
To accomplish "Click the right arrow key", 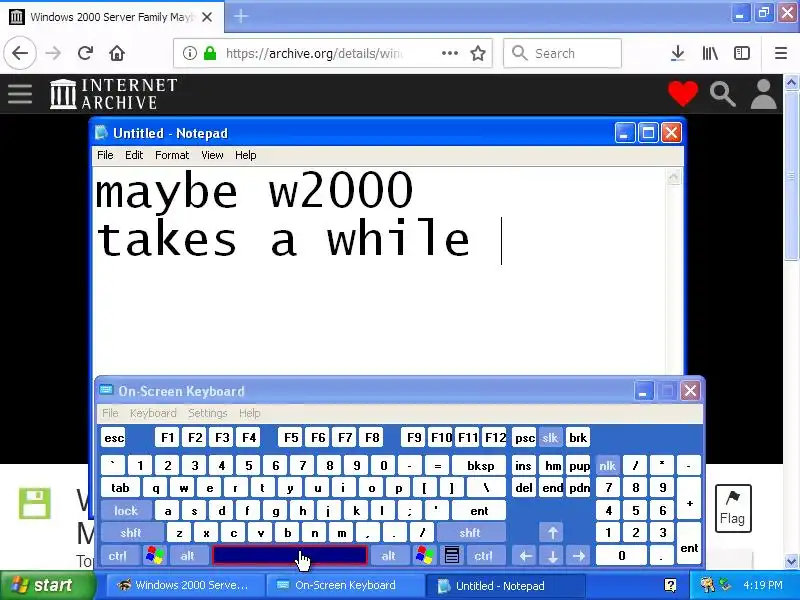I will 579,556.
